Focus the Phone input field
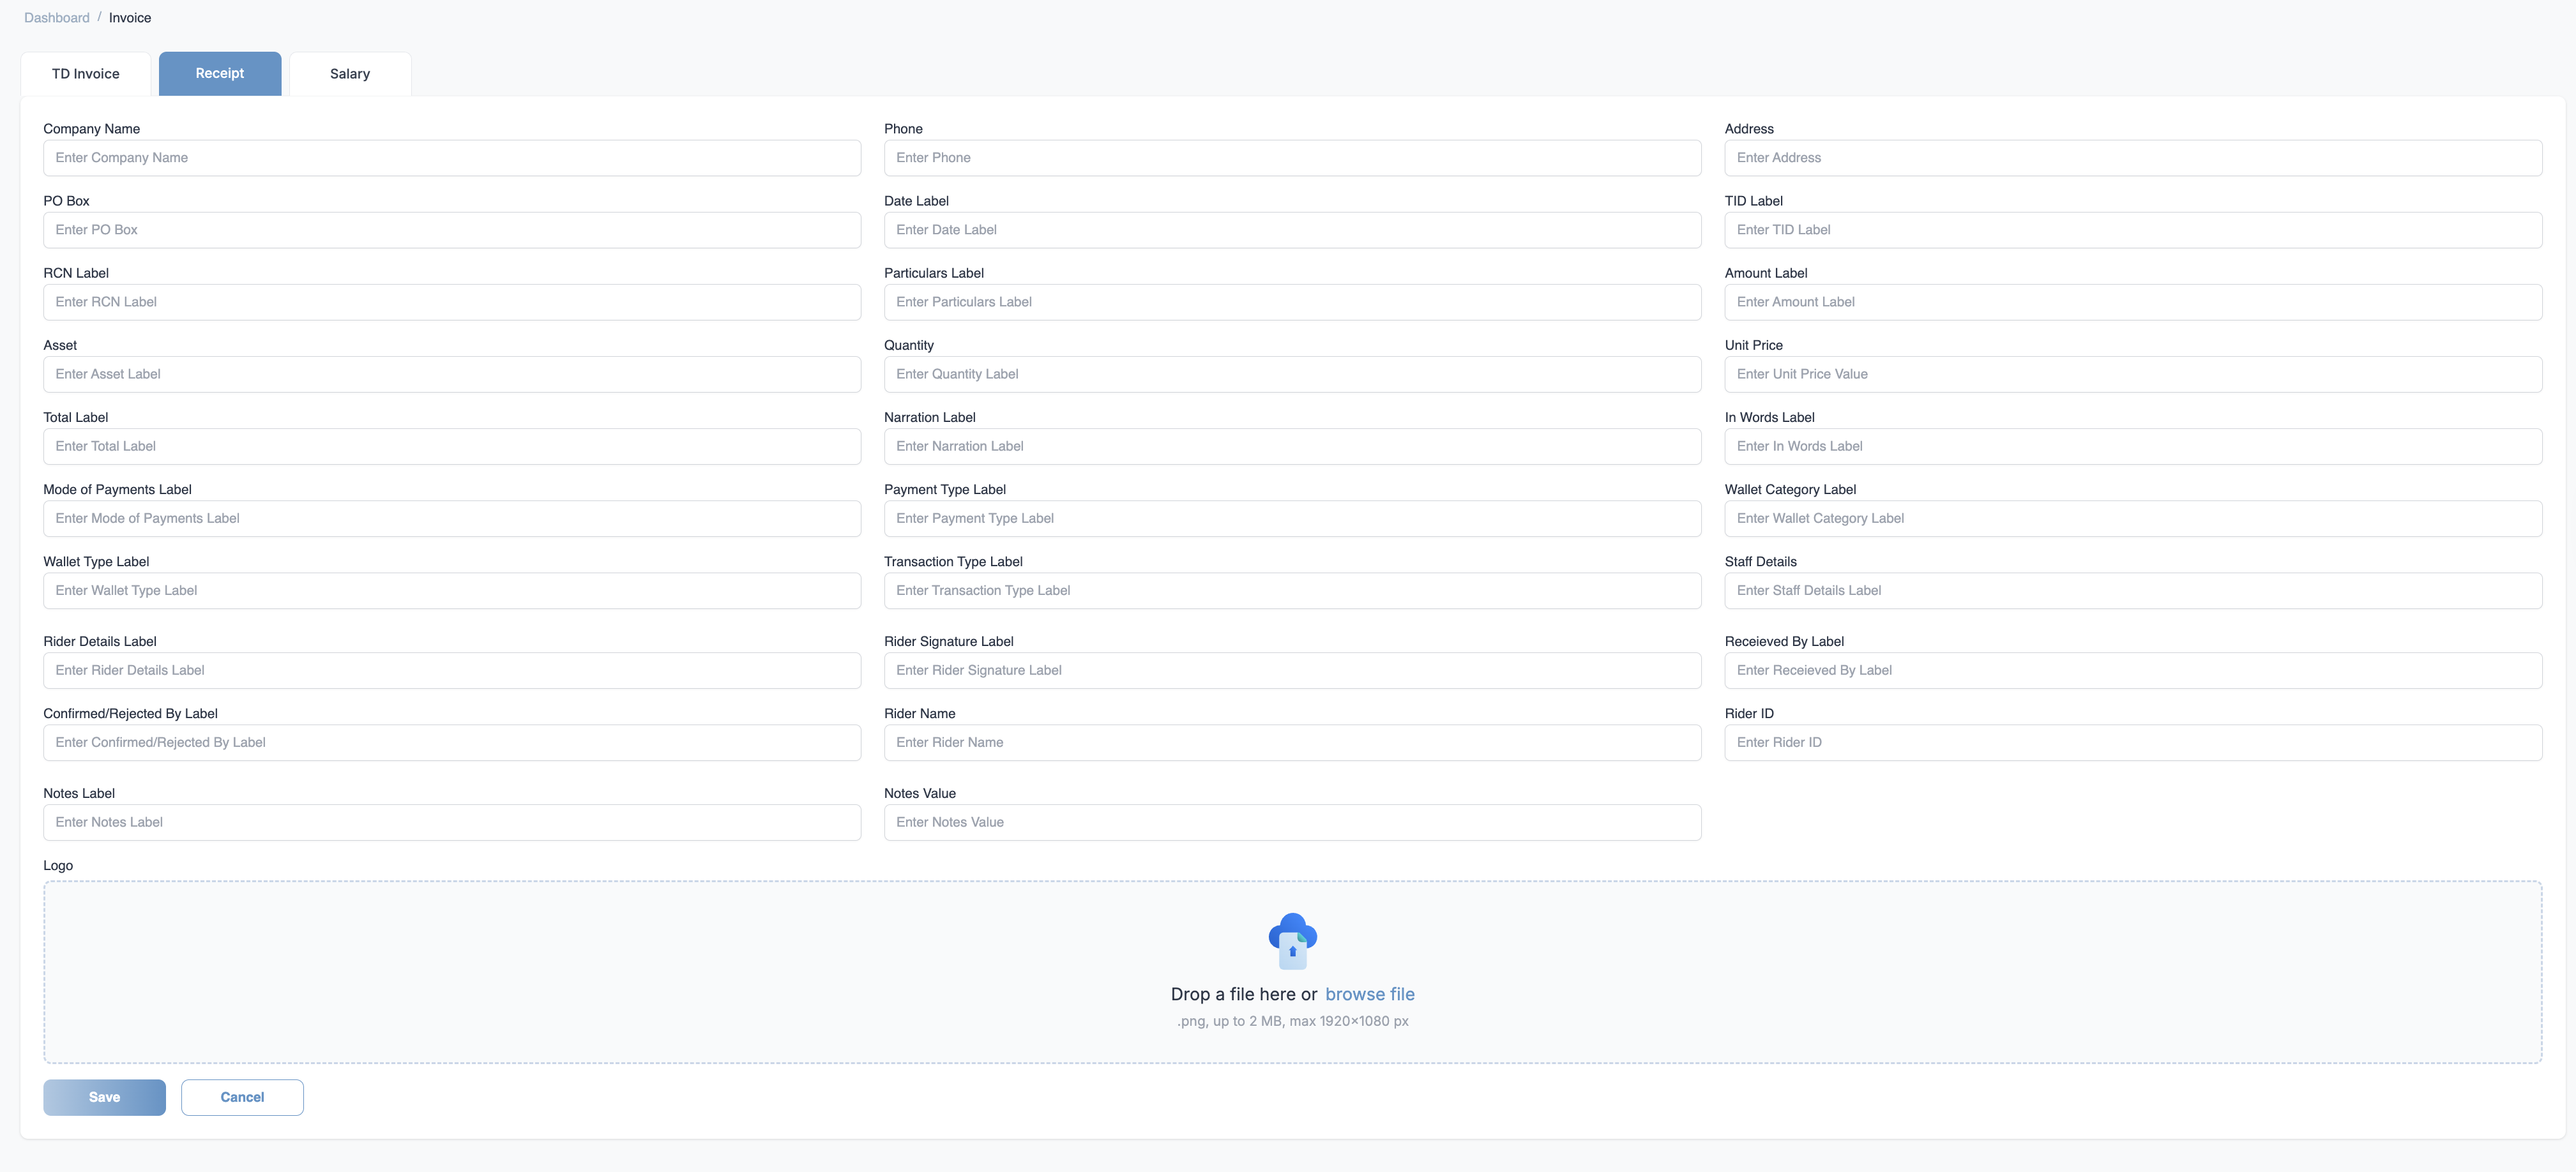The width and height of the screenshot is (2576, 1172). click(x=1292, y=158)
